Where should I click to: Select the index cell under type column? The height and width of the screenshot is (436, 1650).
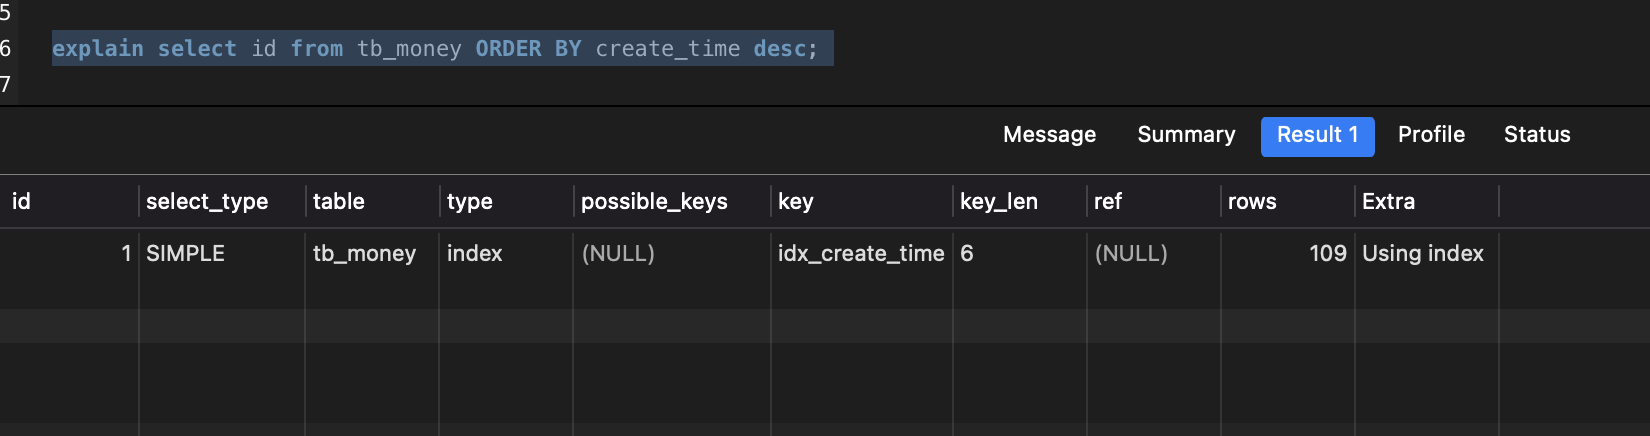(x=474, y=254)
